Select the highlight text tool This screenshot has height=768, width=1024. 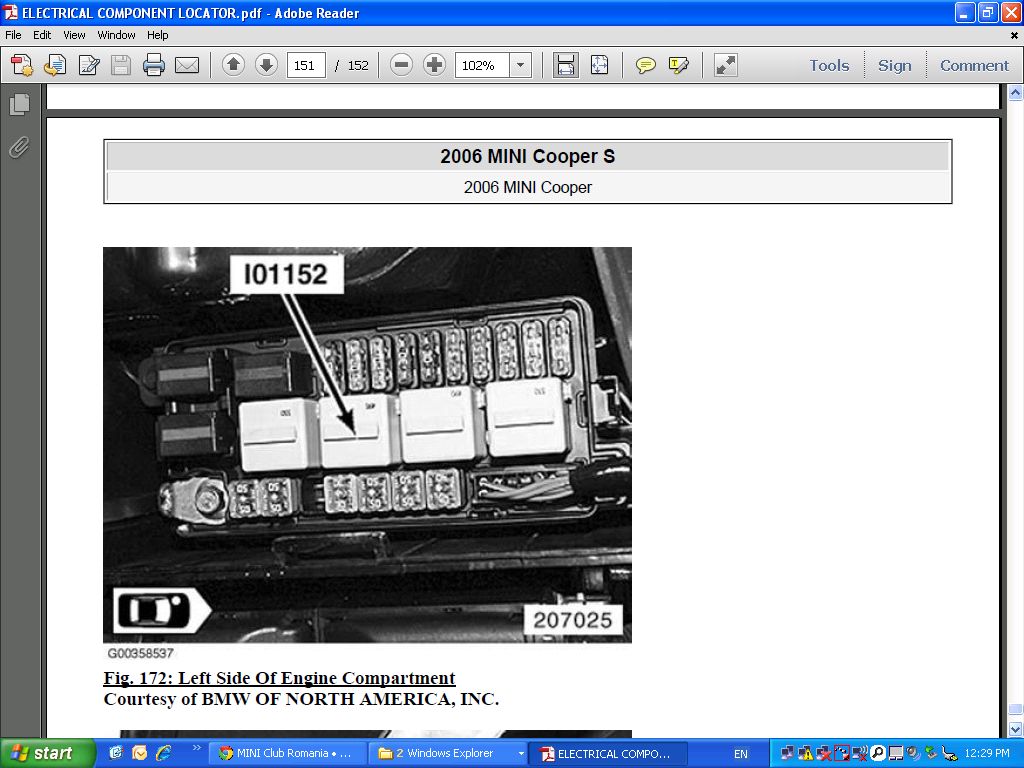click(x=679, y=66)
